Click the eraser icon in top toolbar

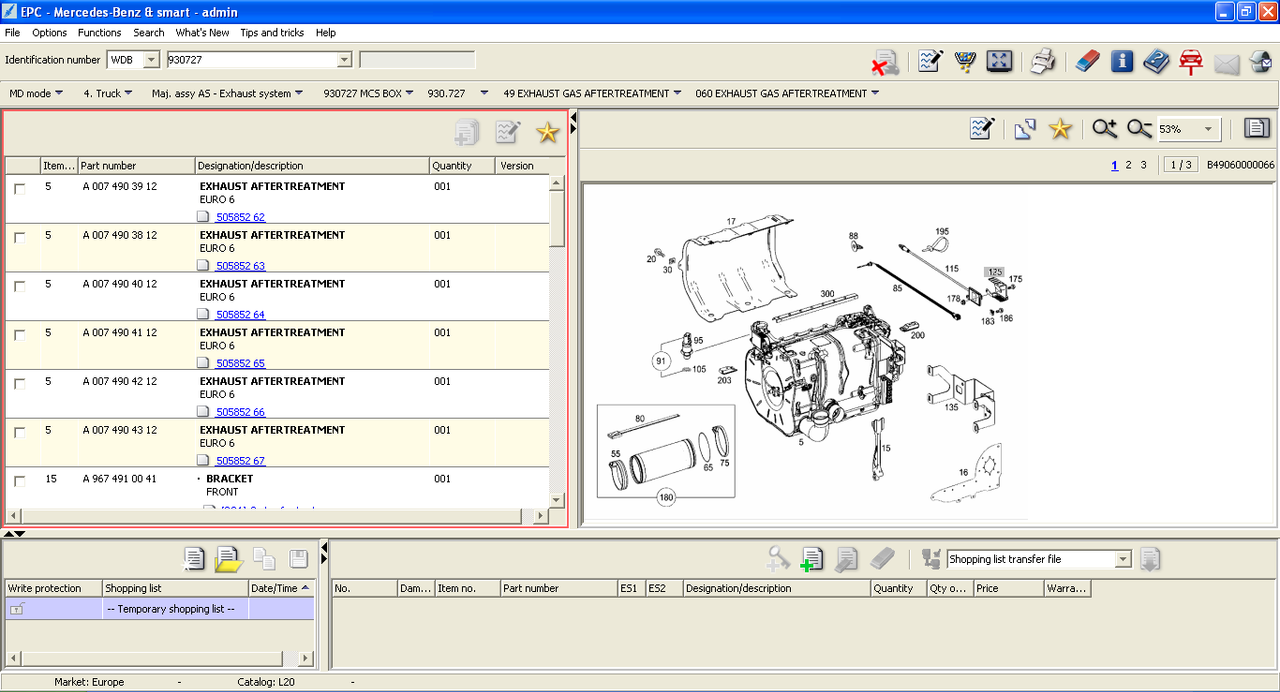coord(1087,62)
